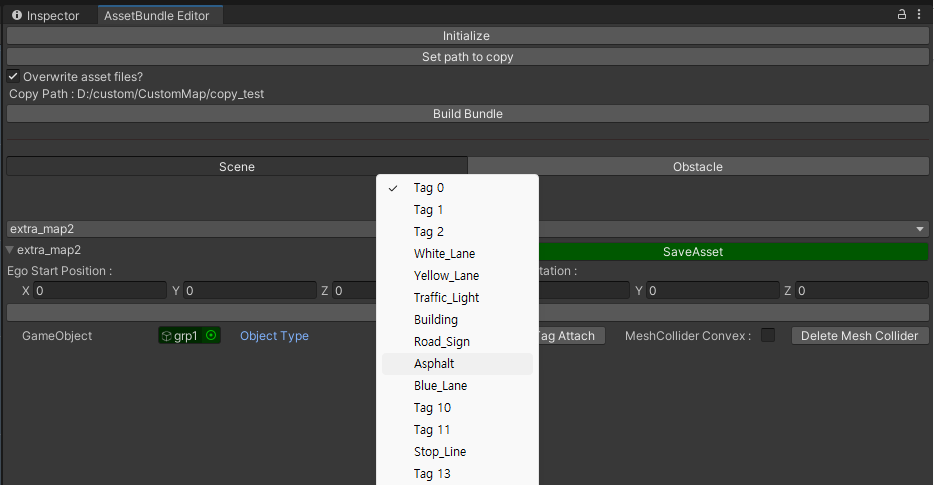
Task: Click the Inspector tab info icon
Action: 17,16
